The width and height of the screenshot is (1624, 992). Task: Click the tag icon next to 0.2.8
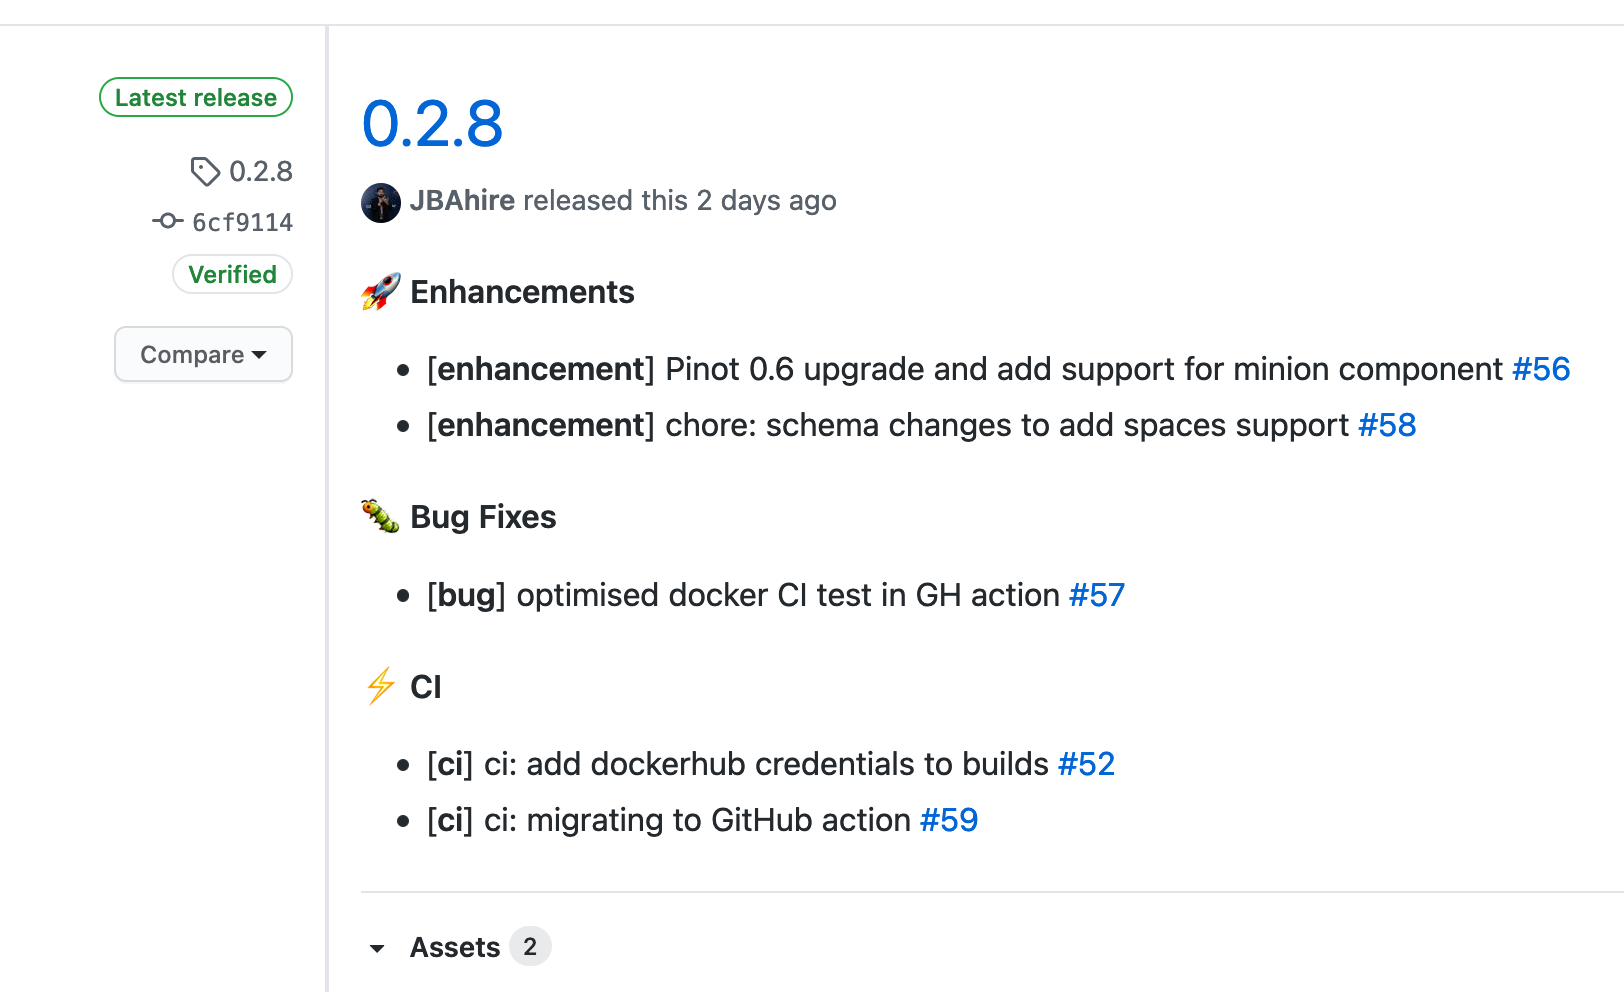pyautogui.click(x=205, y=172)
